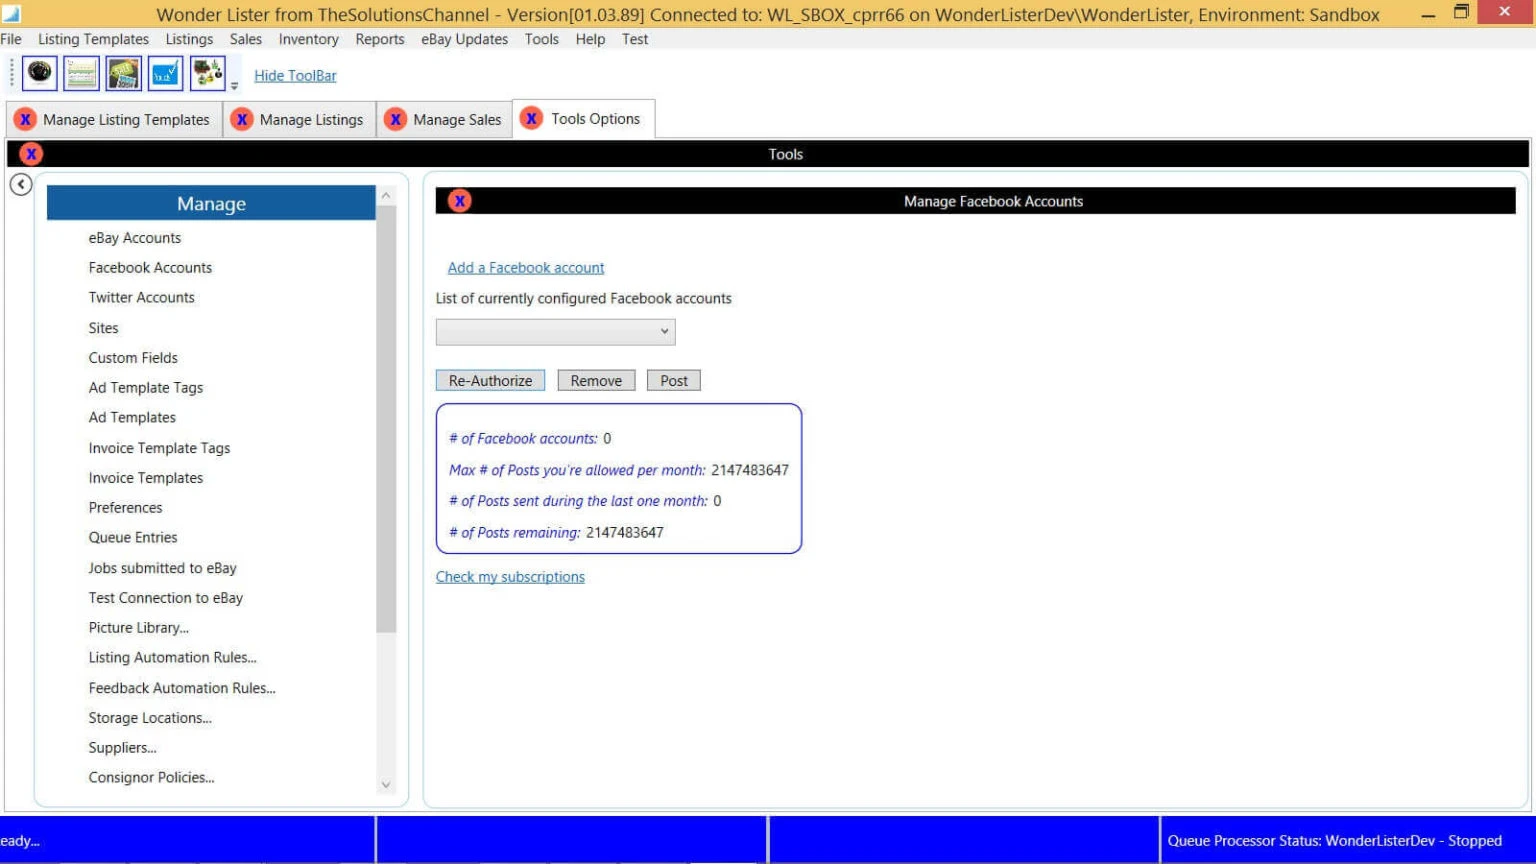The width and height of the screenshot is (1536, 864).
Task: Open the Inventory menu
Action: [308, 39]
